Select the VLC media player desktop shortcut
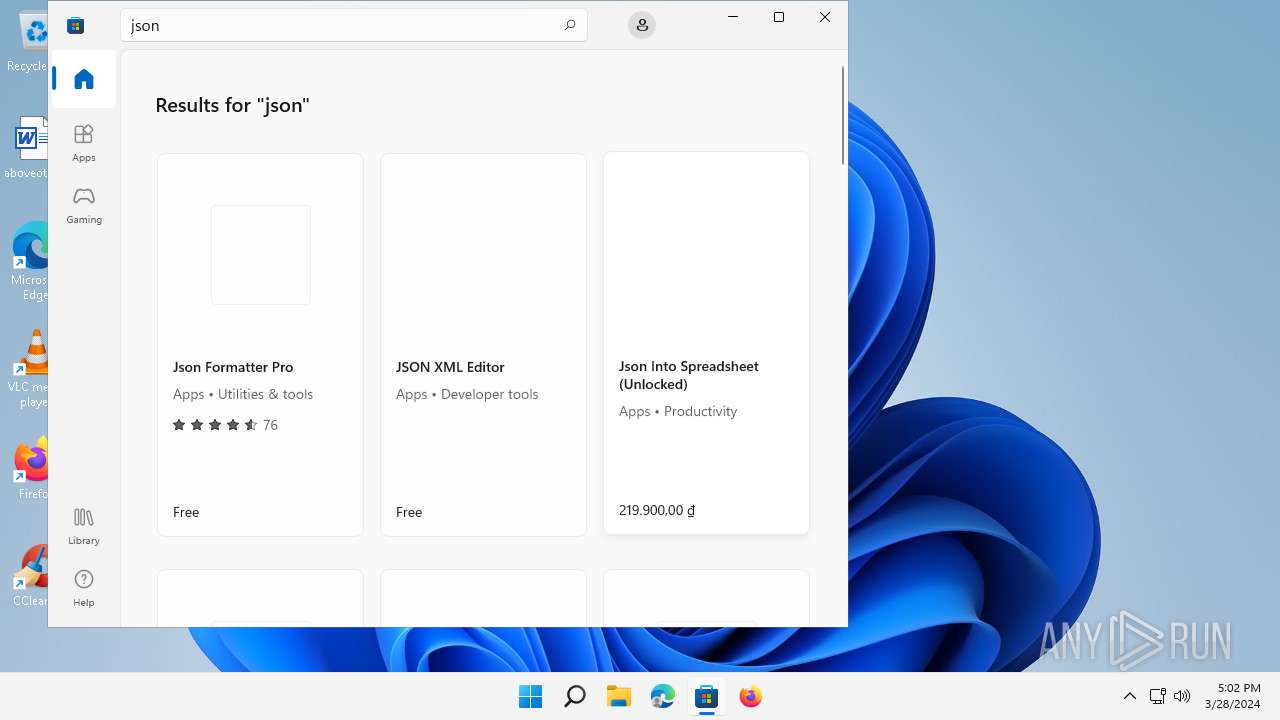The height and width of the screenshot is (720, 1280). click(x=30, y=369)
